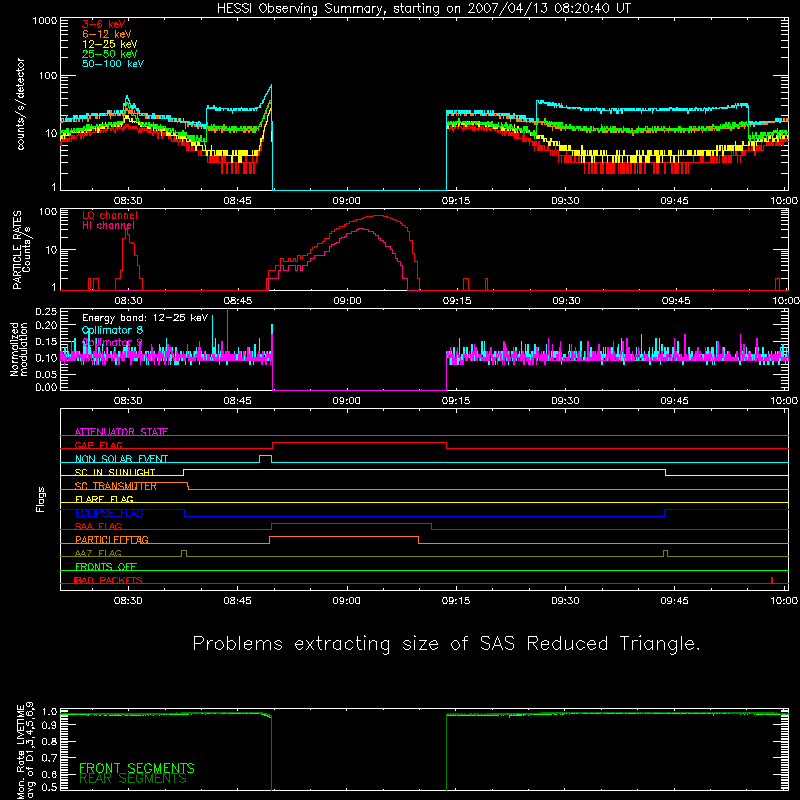Click the 1000 tick on the counts axis
This screenshot has height=800, width=800.
tap(45, 21)
